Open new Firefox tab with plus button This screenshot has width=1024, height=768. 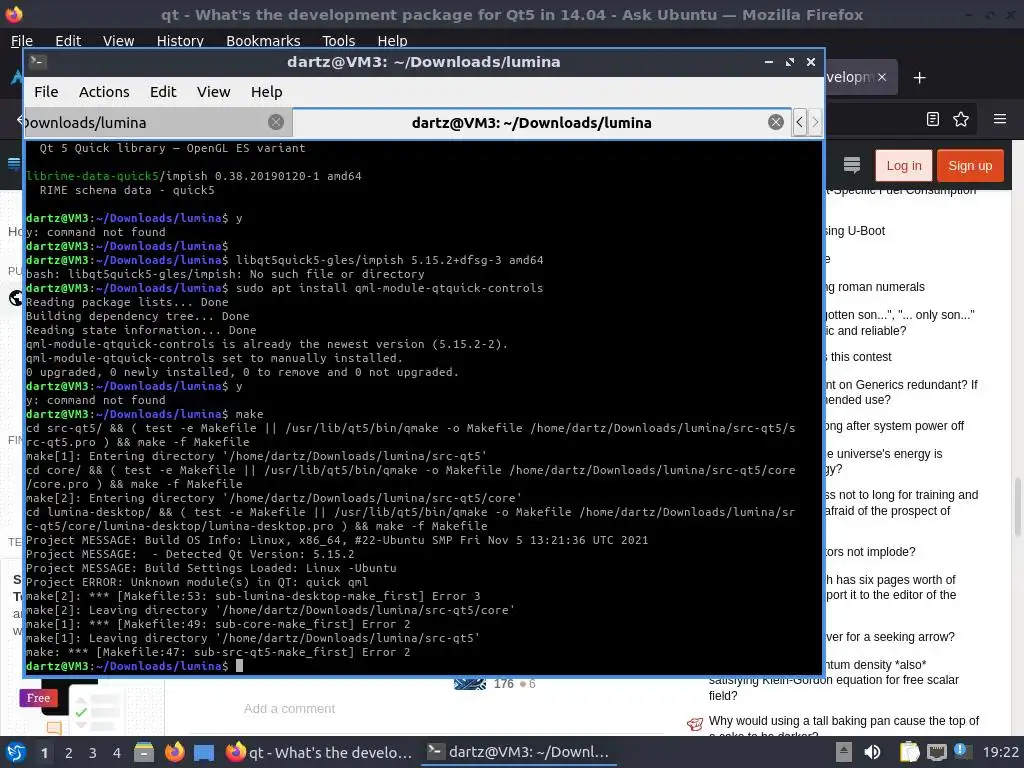click(920, 78)
